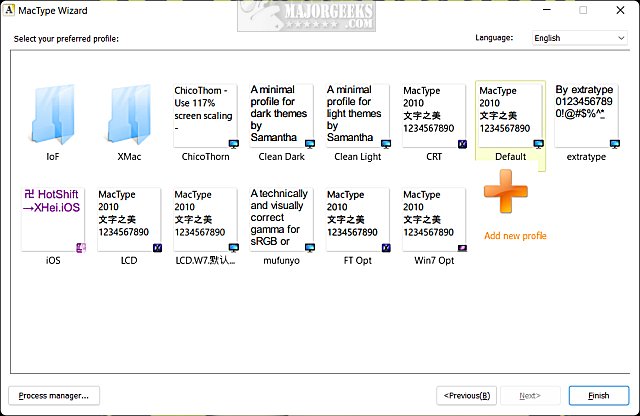640x416 pixels.
Task: Minimize the MacType Wizard window
Action: [x=547, y=10]
